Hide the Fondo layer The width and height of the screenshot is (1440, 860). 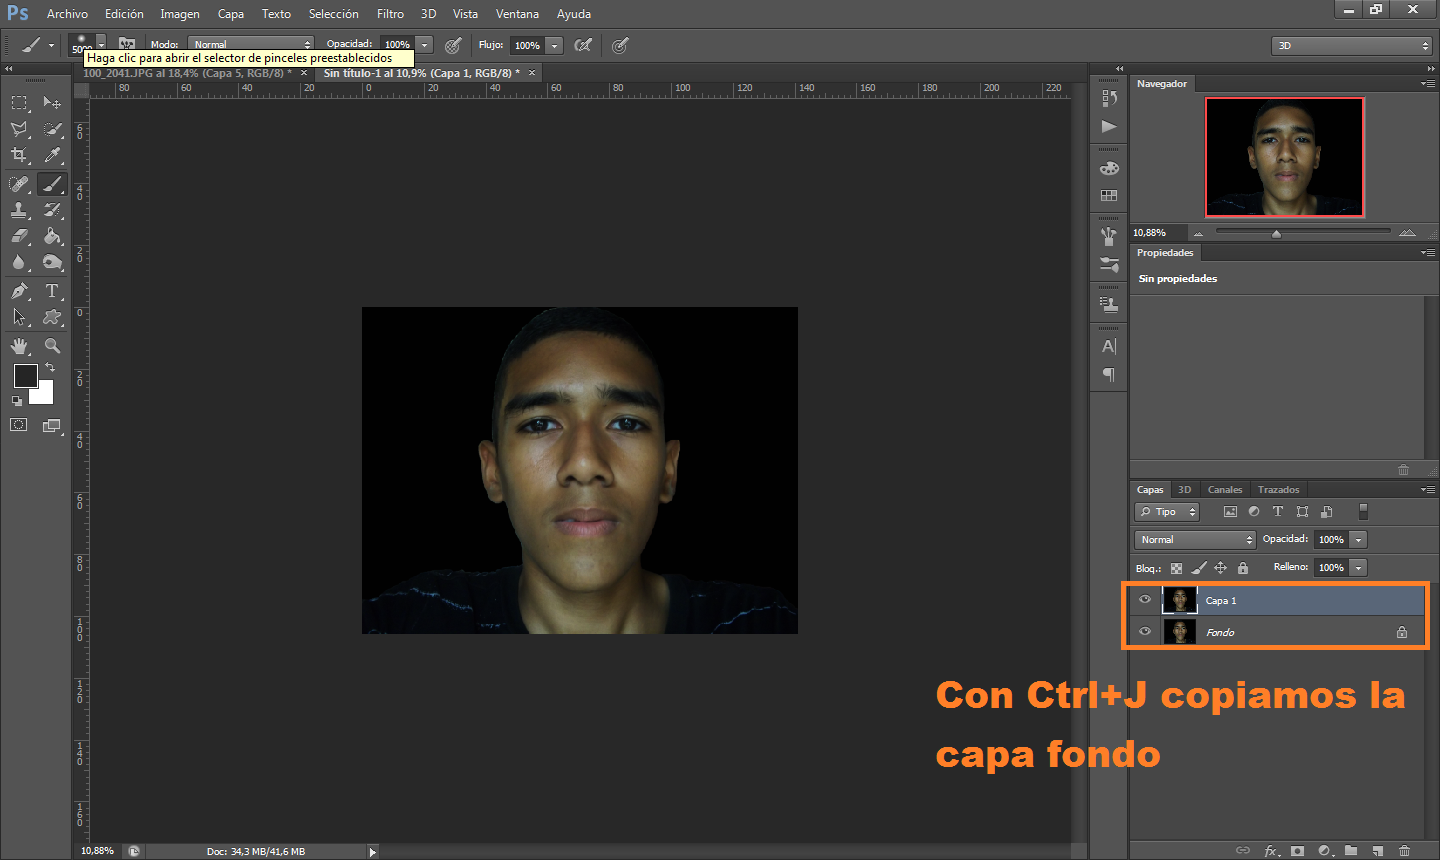pyautogui.click(x=1145, y=631)
